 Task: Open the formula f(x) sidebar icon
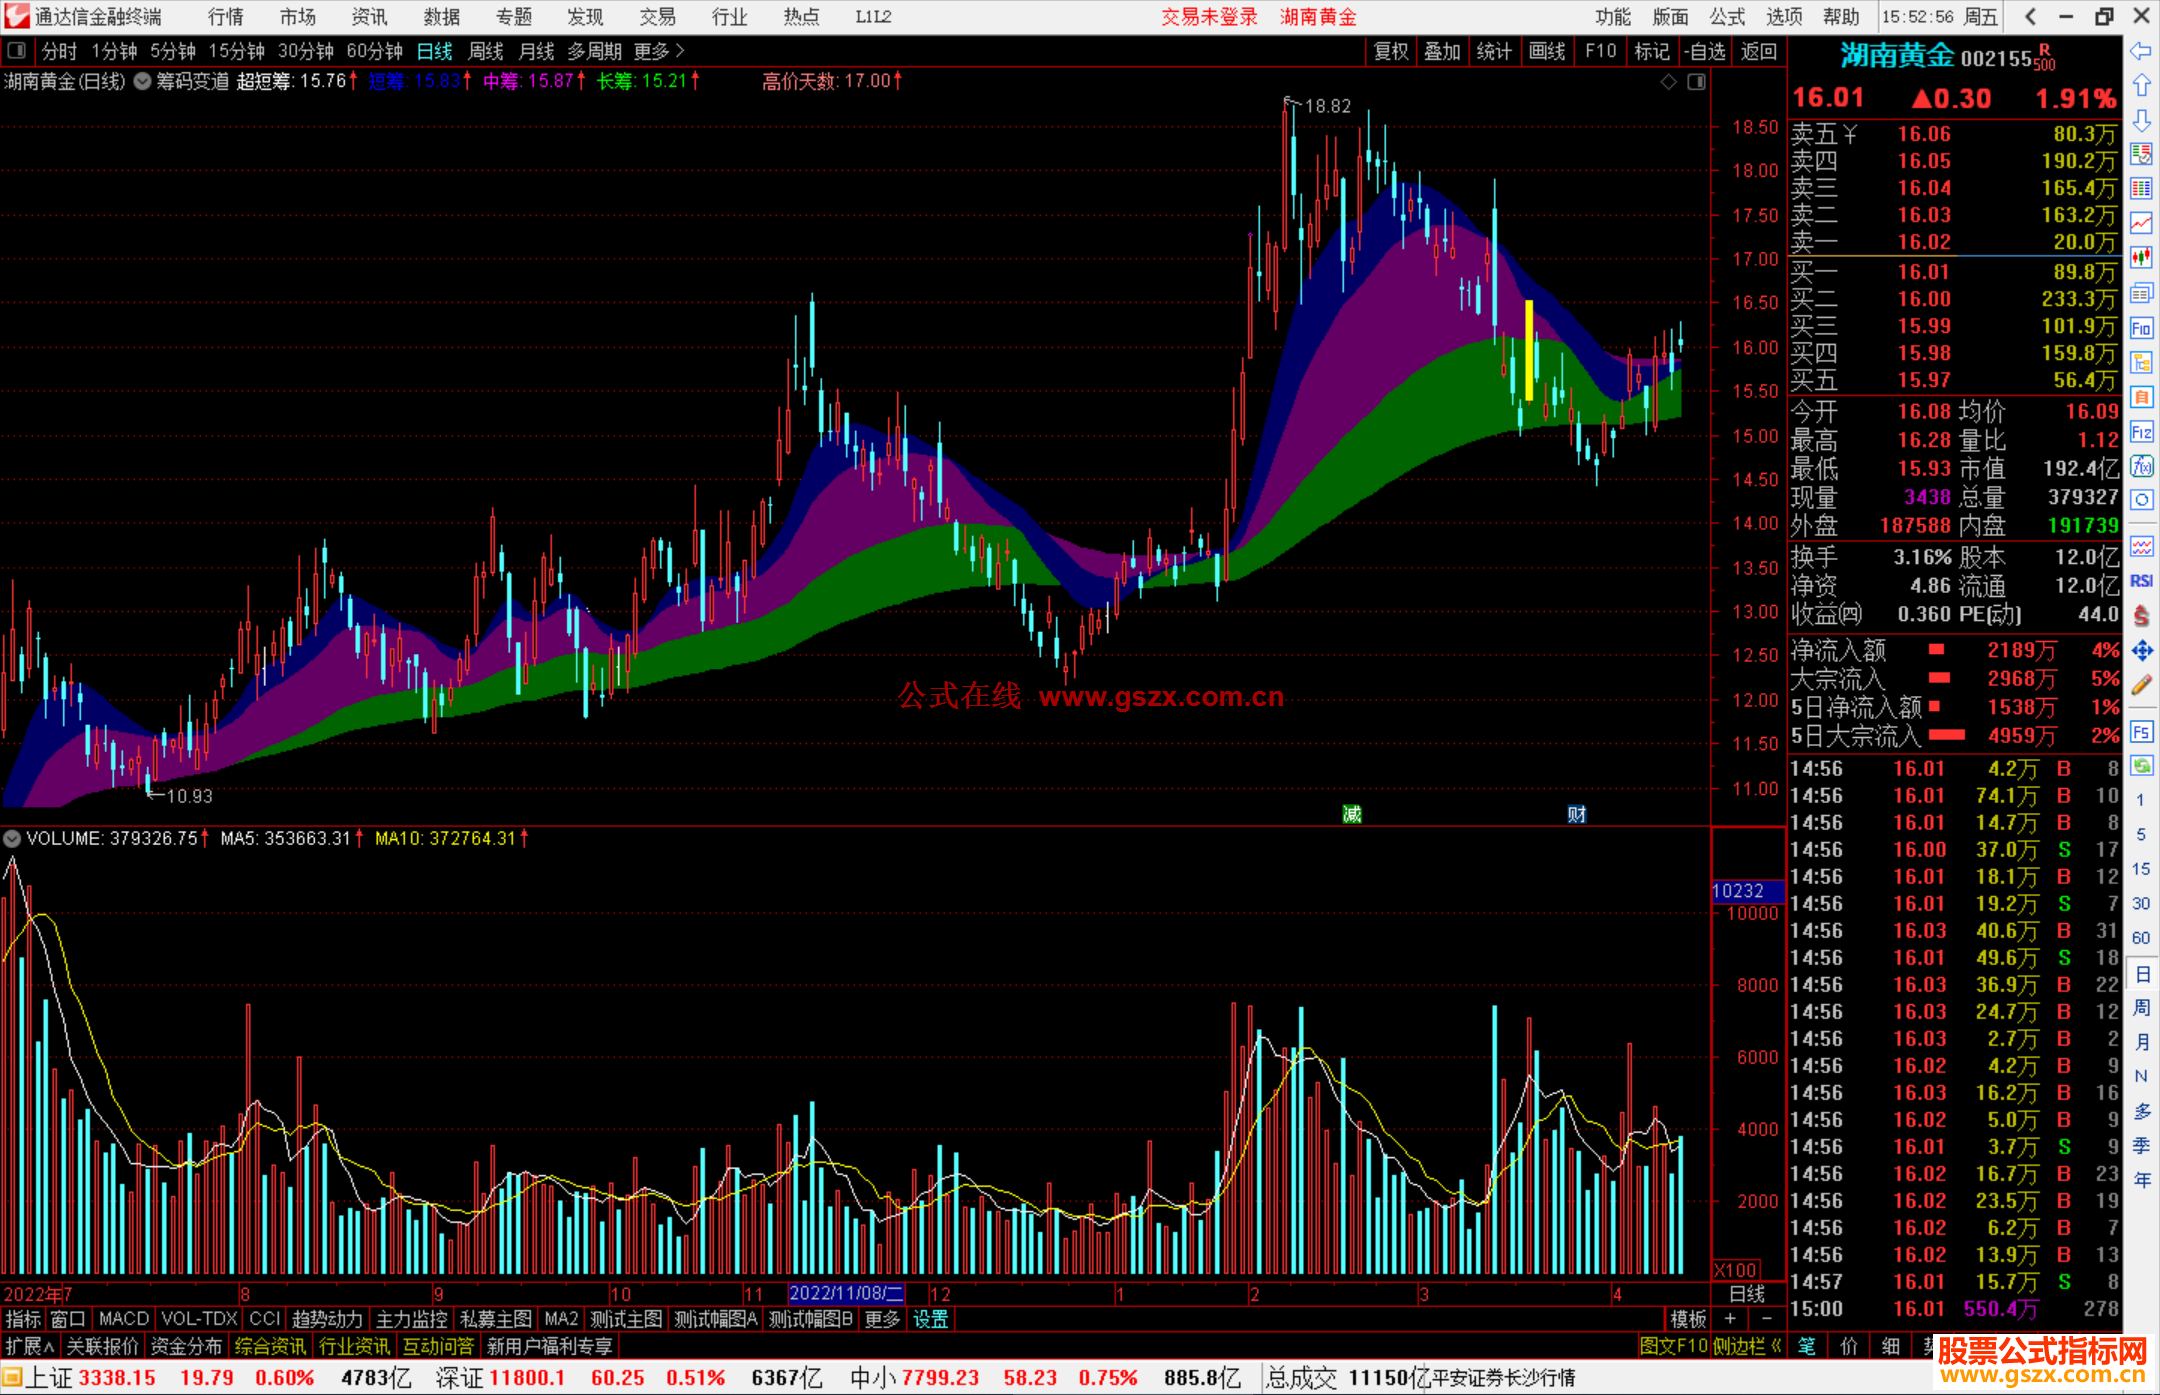click(2141, 466)
